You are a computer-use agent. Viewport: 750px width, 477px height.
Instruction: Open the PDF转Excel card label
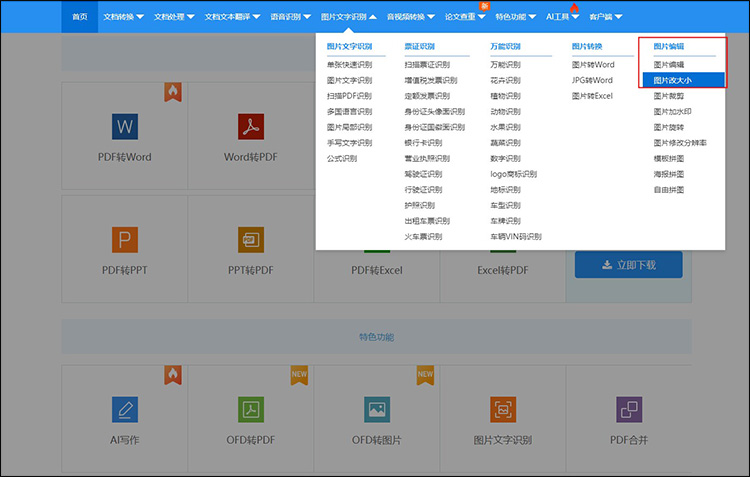point(377,270)
